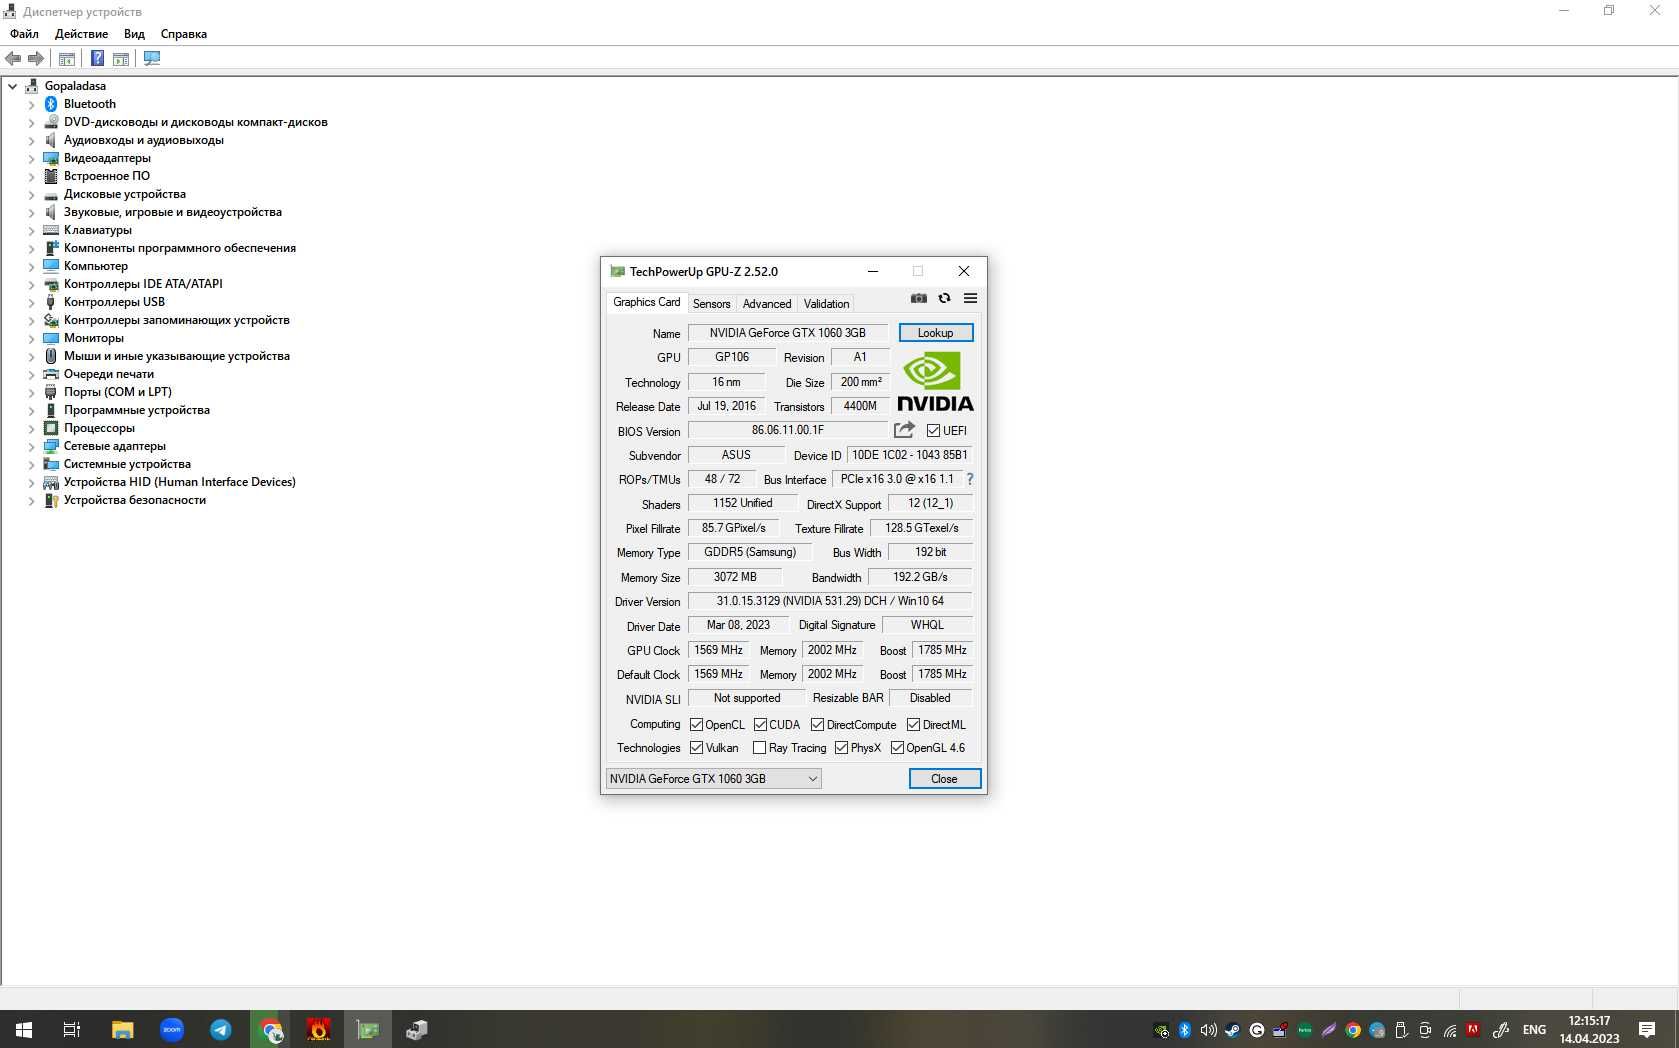Click the blue Help question-mark toolbar icon

click(97, 59)
